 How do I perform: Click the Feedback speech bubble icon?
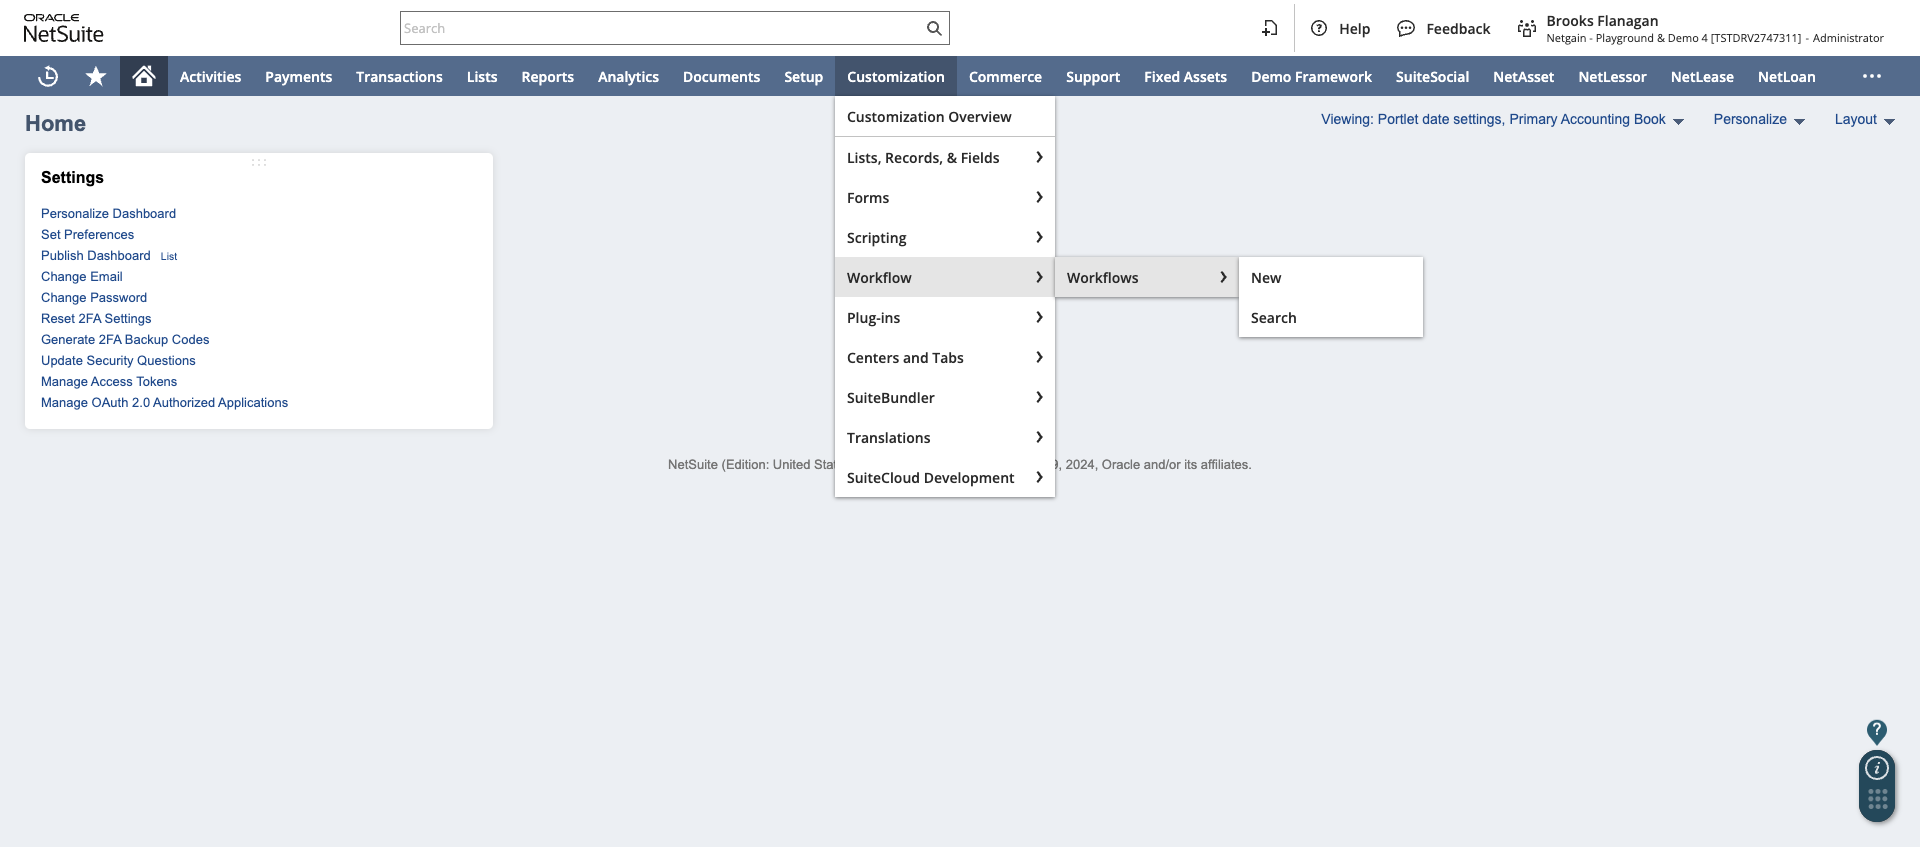click(1406, 28)
